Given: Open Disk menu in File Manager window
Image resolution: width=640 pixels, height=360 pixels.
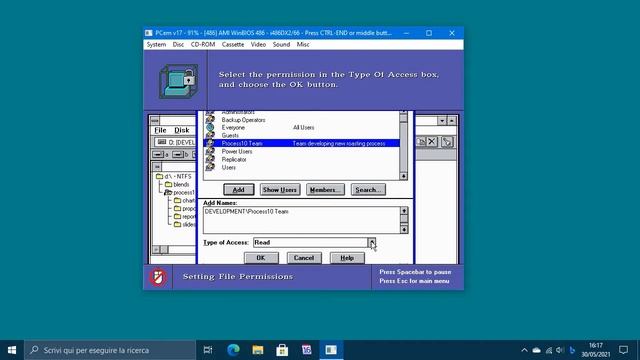Looking at the screenshot, I should tap(182, 130).
